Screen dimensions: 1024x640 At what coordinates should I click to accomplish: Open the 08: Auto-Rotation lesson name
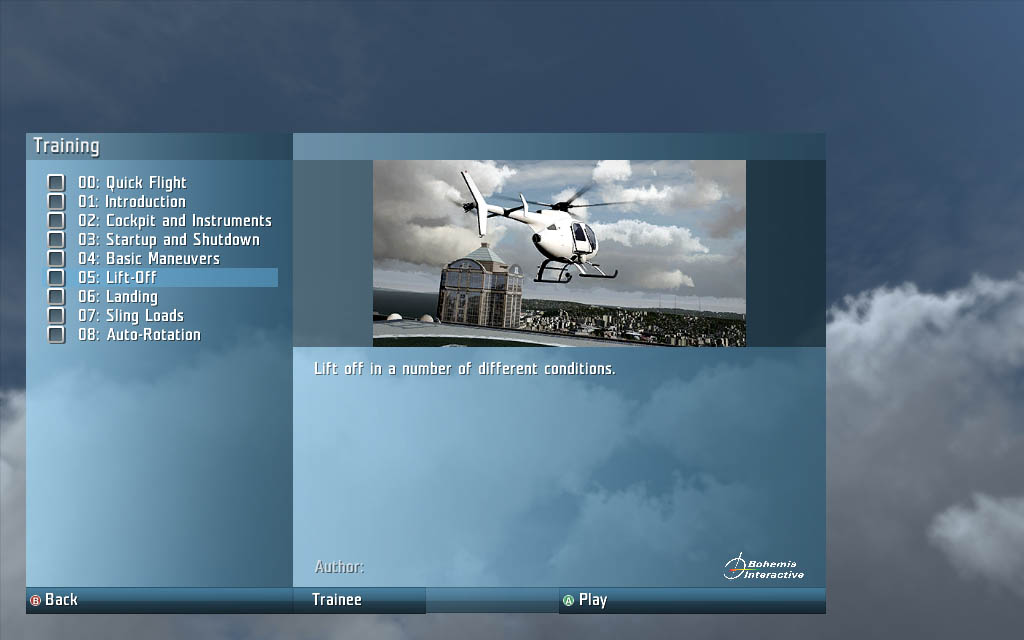tap(139, 335)
